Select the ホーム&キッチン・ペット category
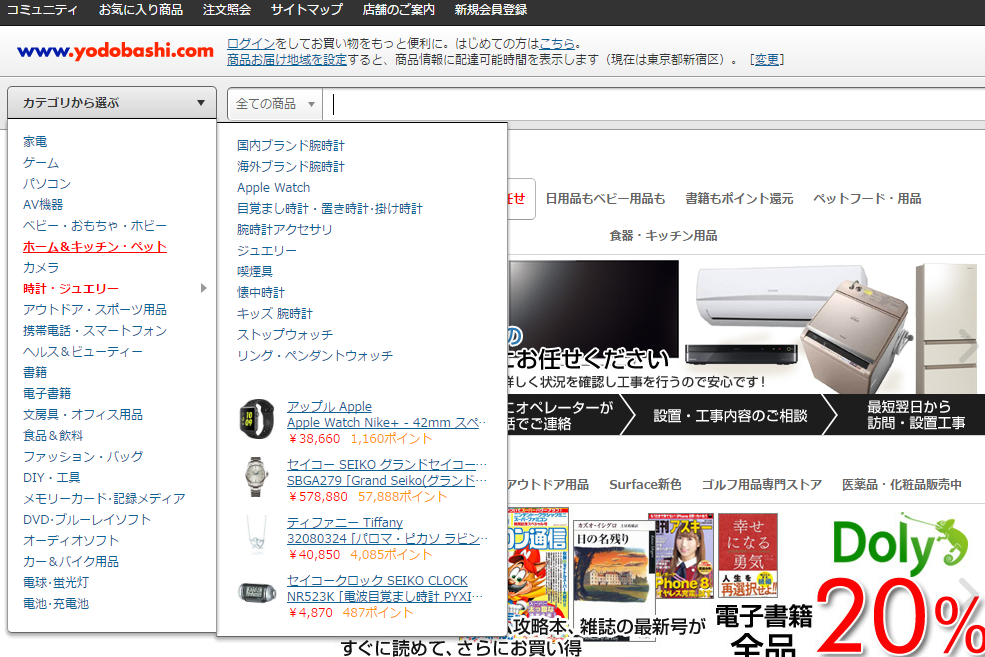The image size is (985, 657). [95, 246]
